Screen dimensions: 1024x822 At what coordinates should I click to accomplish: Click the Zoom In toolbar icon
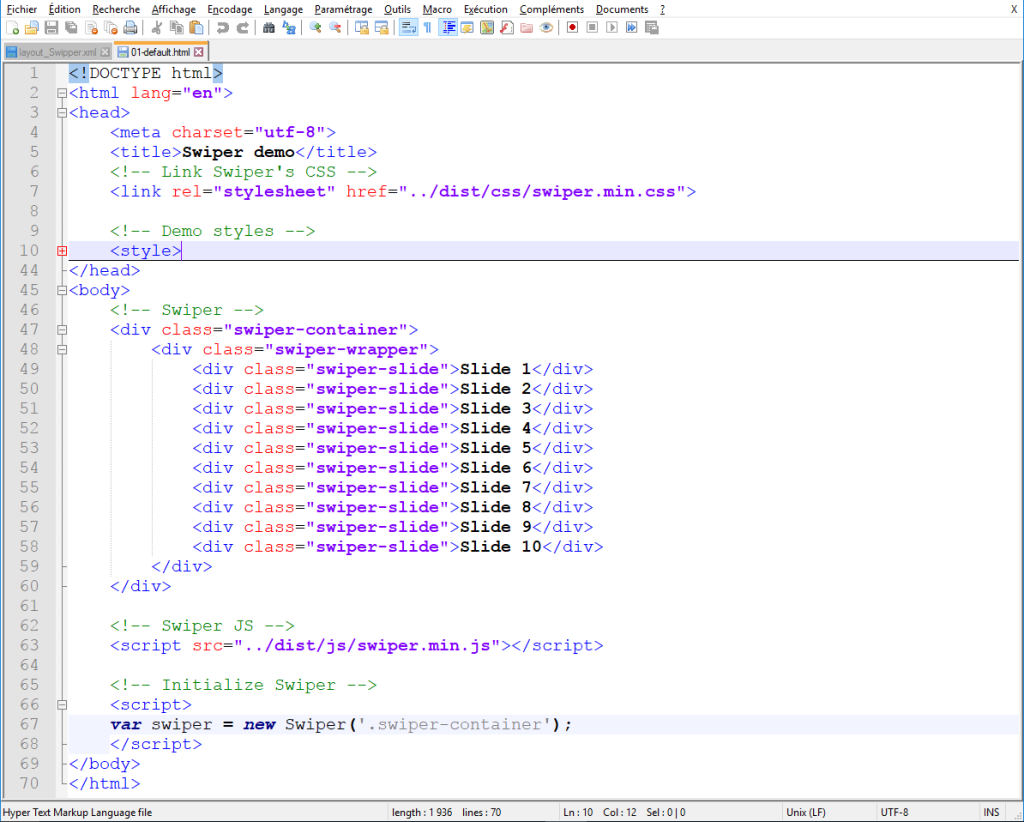click(x=315, y=27)
